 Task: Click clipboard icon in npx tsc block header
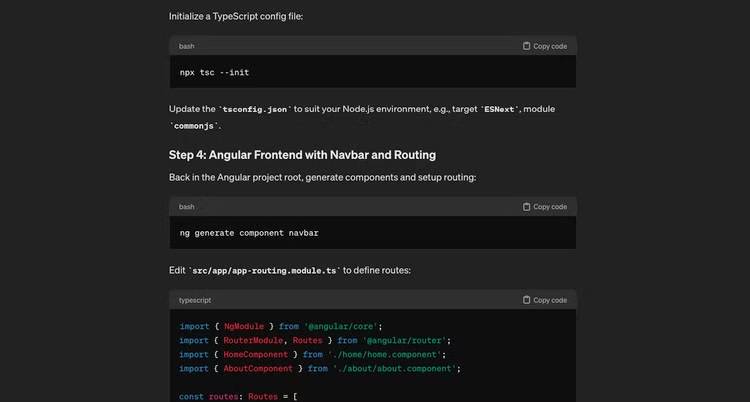(527, 46)
